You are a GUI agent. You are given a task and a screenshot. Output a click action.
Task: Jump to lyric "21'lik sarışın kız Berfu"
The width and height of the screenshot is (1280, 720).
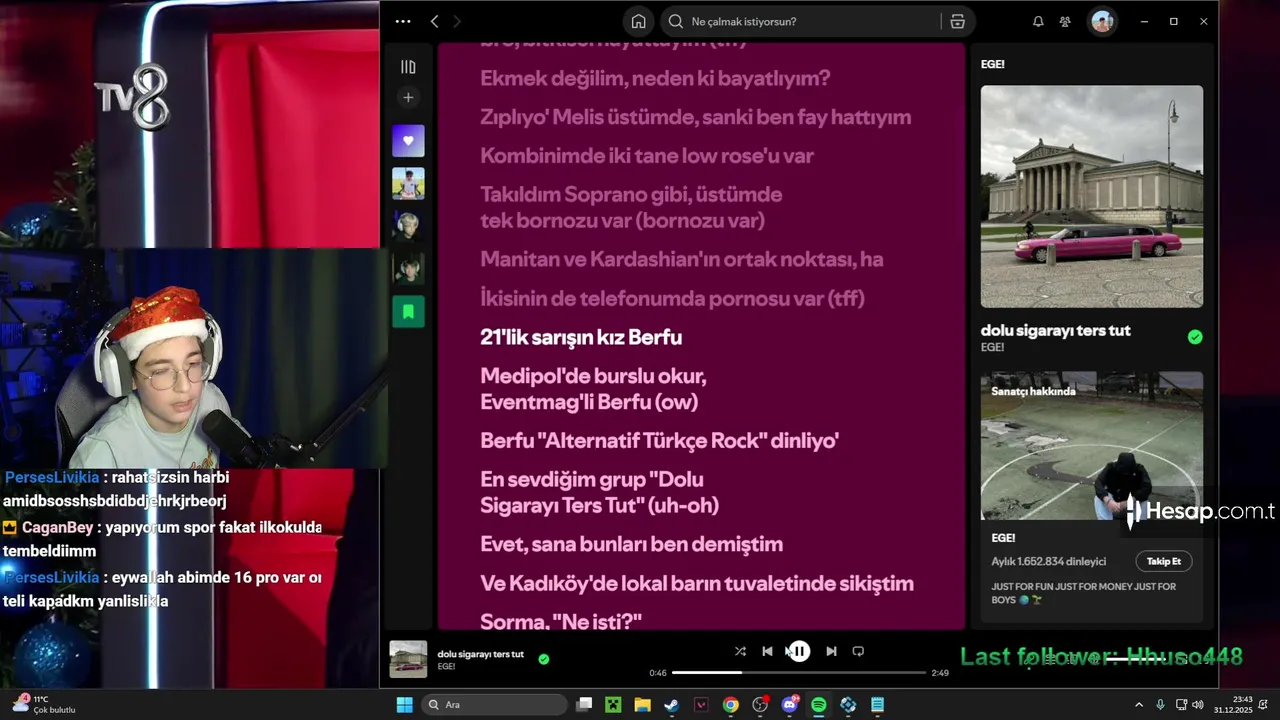(581, 338)
